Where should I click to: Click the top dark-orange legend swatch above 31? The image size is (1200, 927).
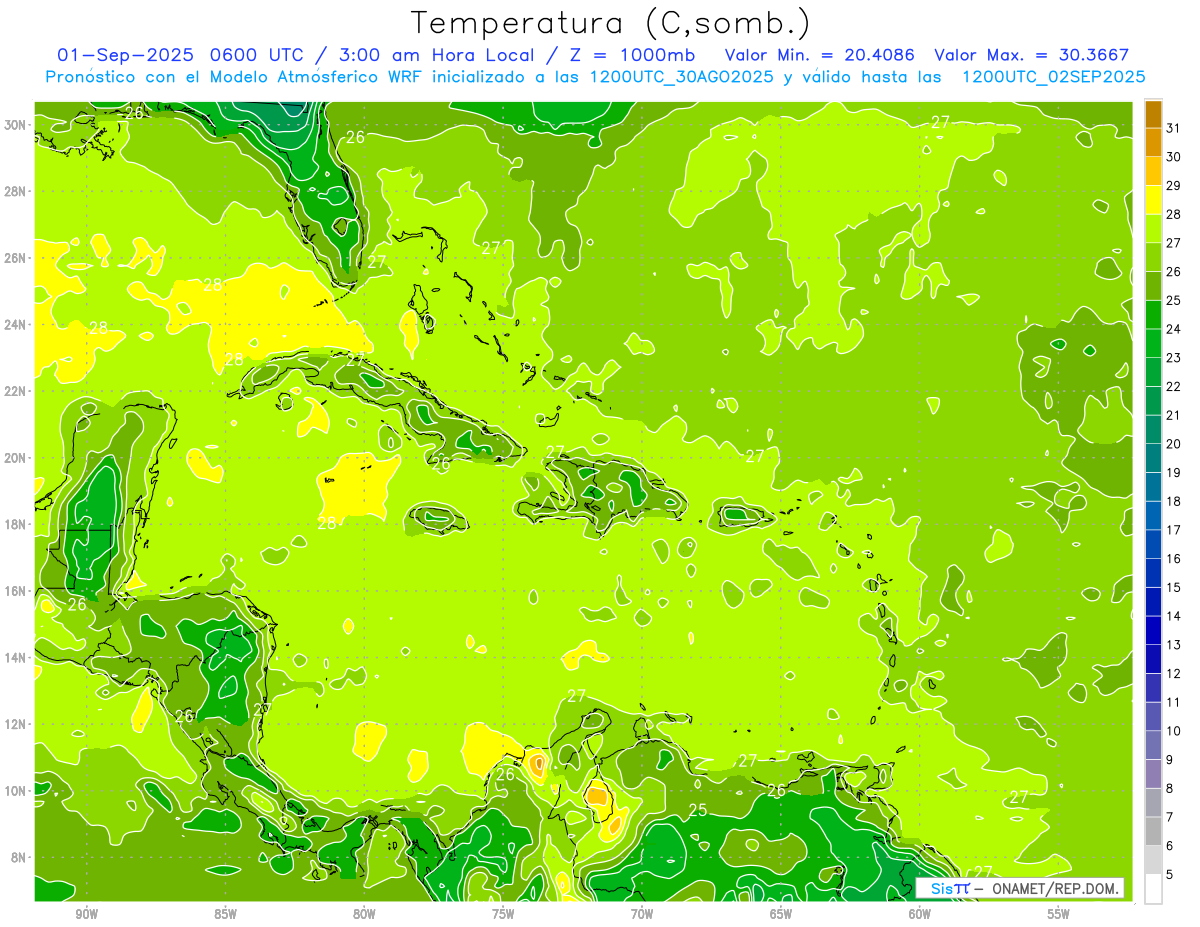coord(1153,114)
